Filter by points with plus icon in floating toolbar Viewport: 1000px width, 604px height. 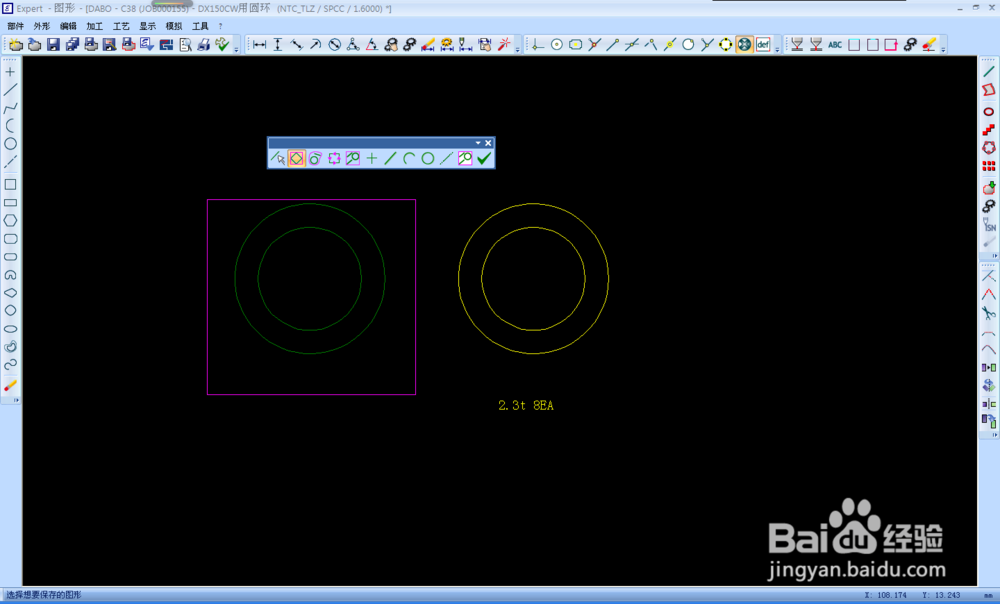(x=372, y=158)
